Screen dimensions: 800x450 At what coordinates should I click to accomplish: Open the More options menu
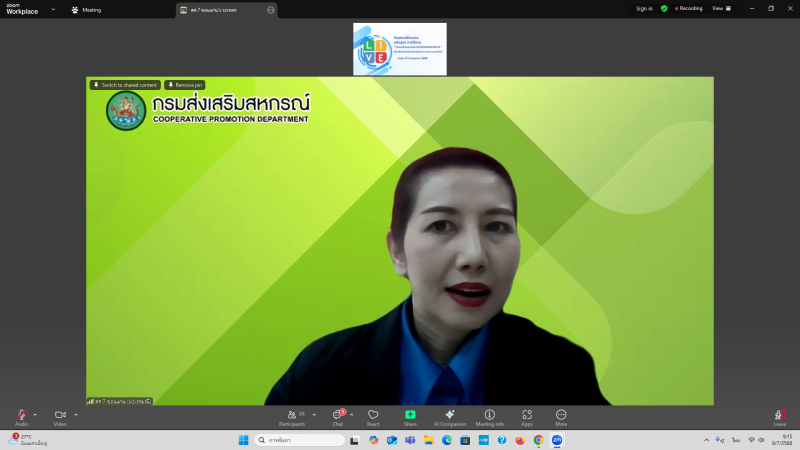coord(561,415)
